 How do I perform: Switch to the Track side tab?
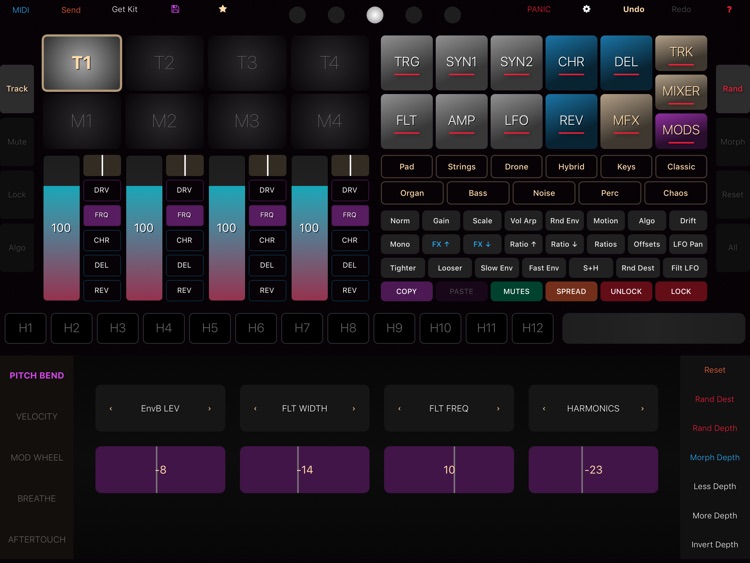pyautogui.click(x=17, y=89)
